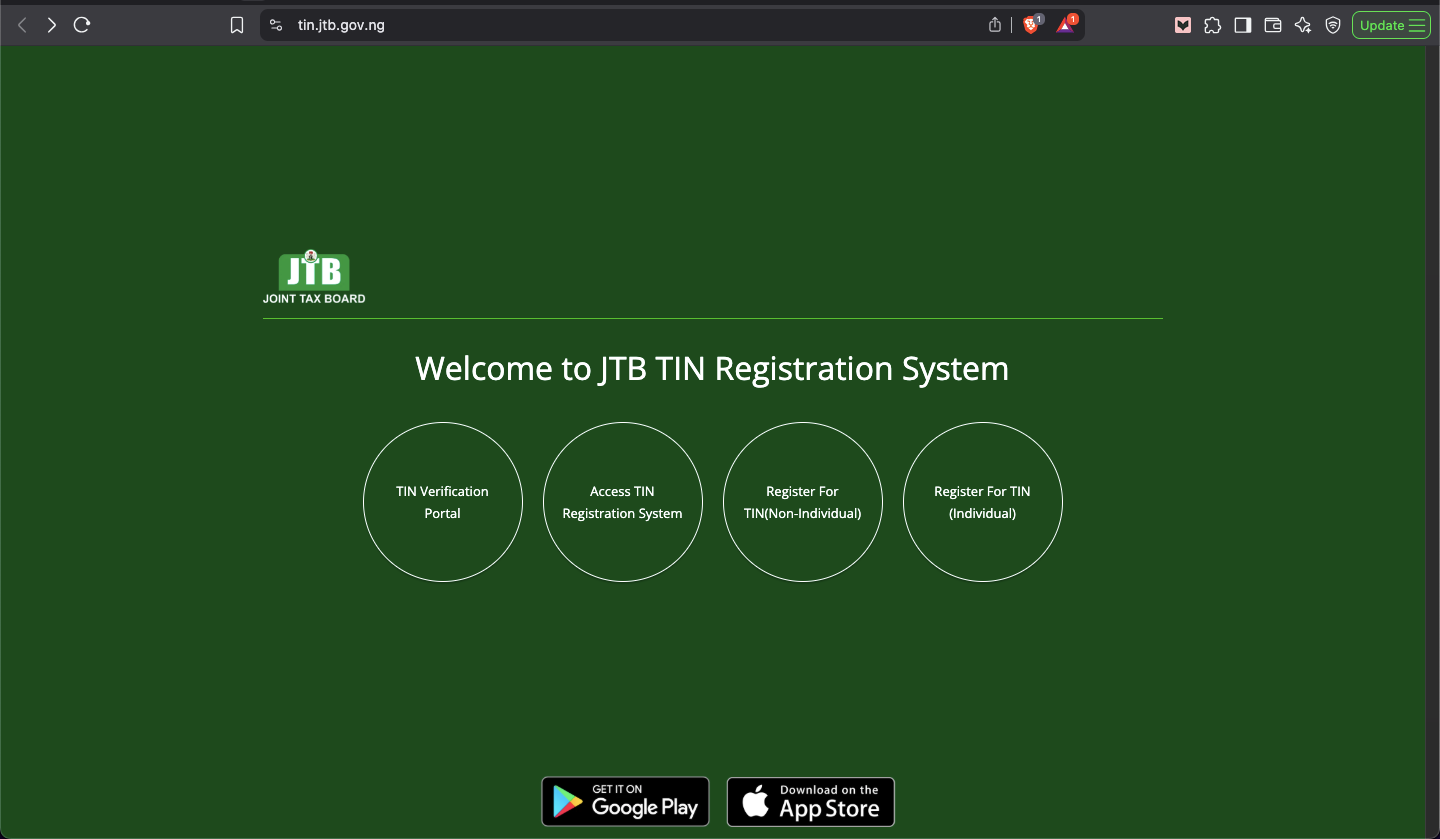Viewport: 1440px width, 839px height.
Task: Click the green Update button
Action: pos(1381,25)
